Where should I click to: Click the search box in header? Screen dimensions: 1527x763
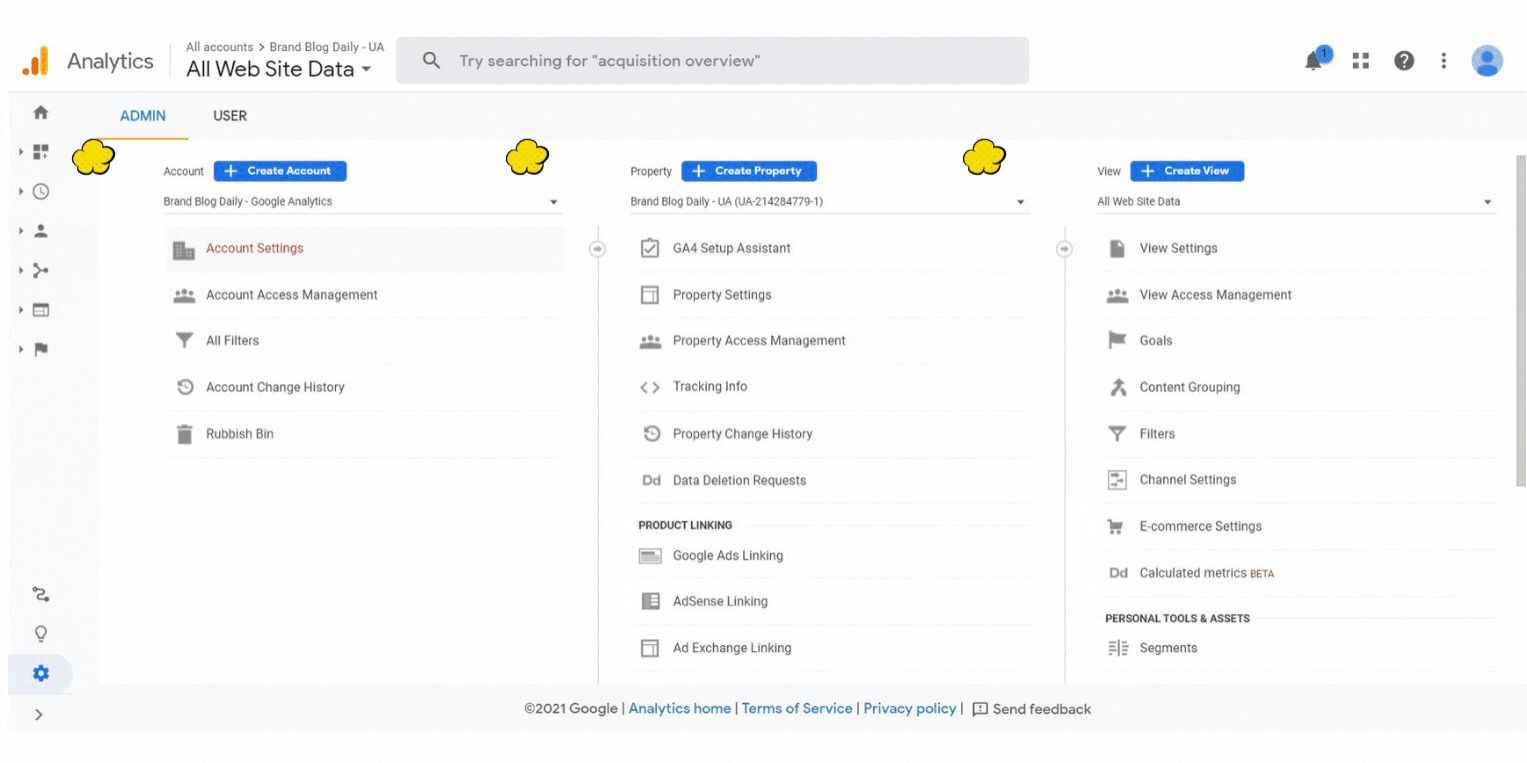coord(712,61)
